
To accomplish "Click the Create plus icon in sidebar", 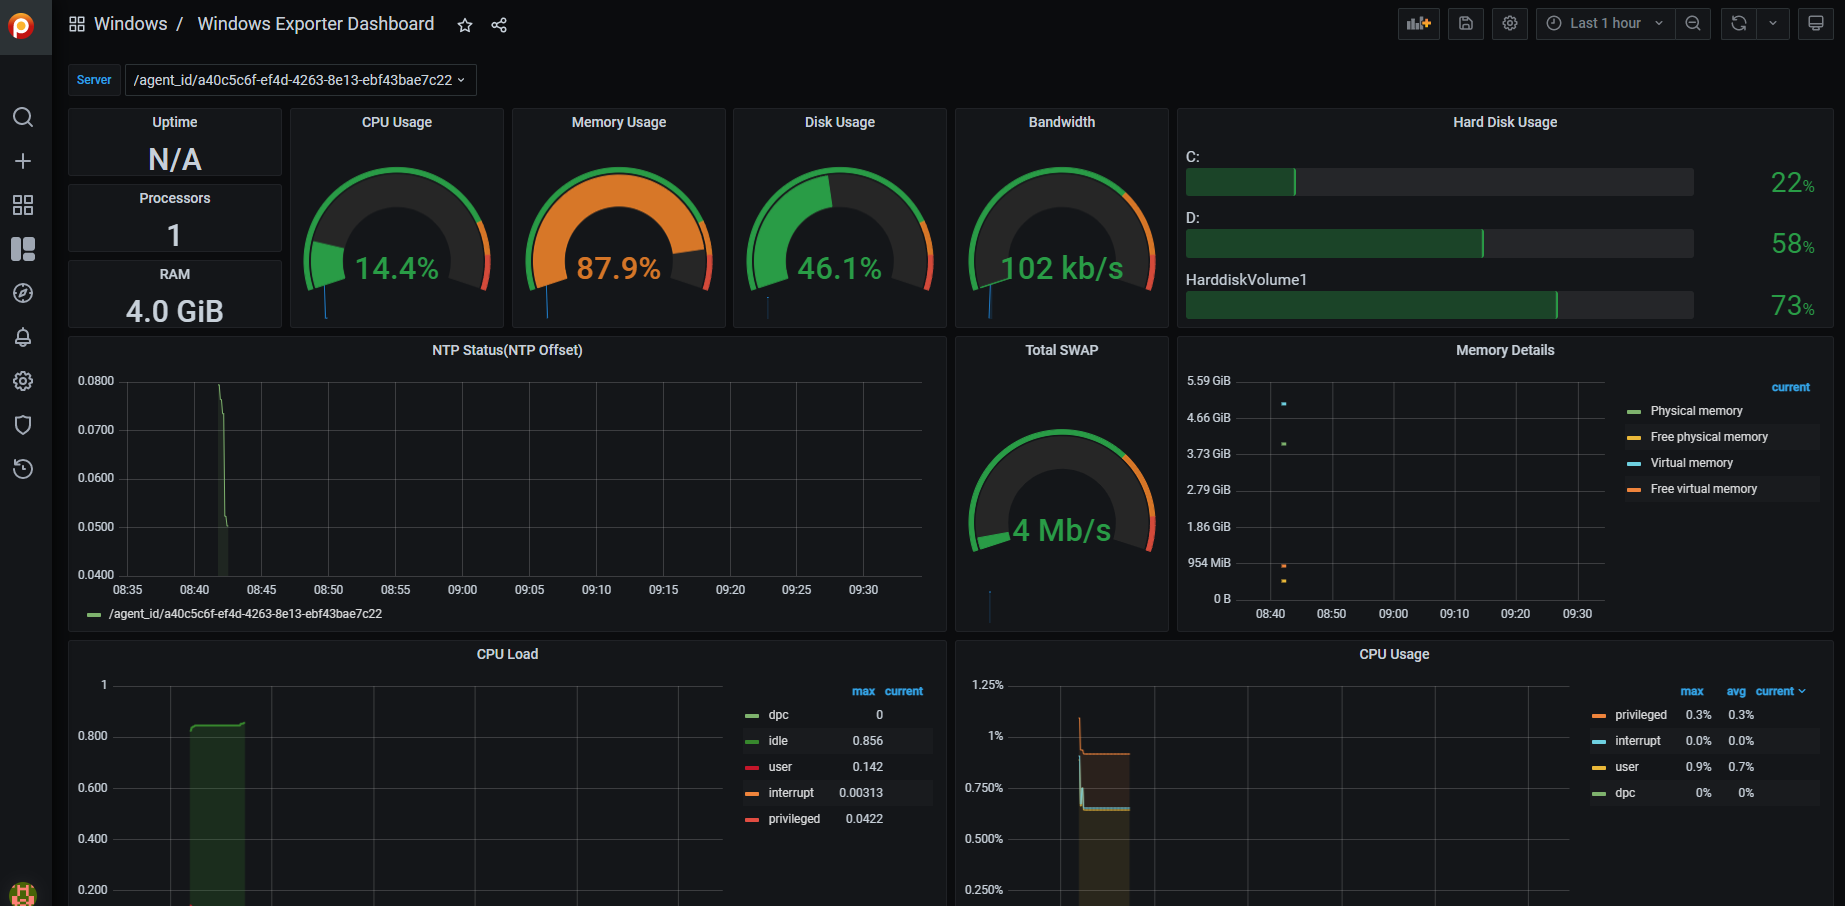I will (x=23, y=161).
